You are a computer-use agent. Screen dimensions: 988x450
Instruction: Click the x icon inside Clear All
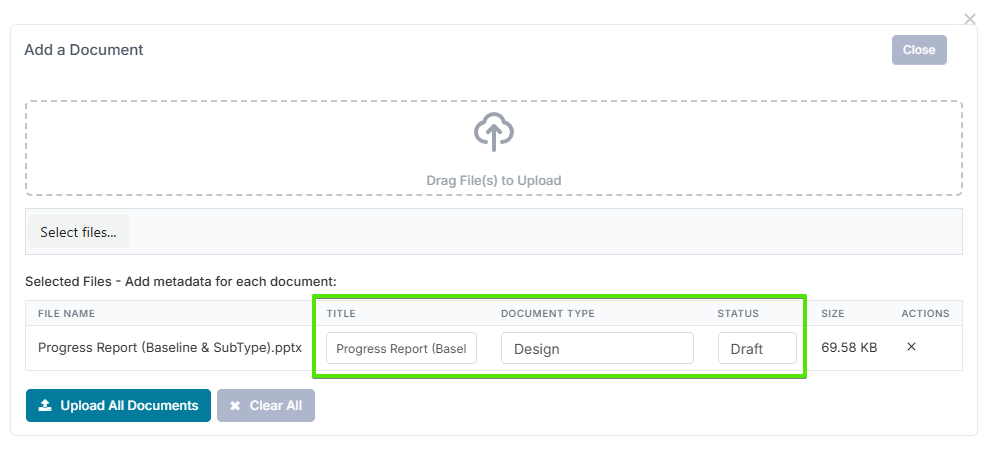235,406
